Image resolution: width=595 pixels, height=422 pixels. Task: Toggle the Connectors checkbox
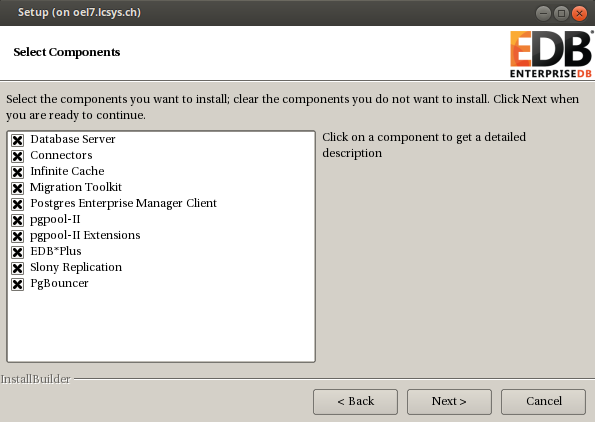point(17,156)
